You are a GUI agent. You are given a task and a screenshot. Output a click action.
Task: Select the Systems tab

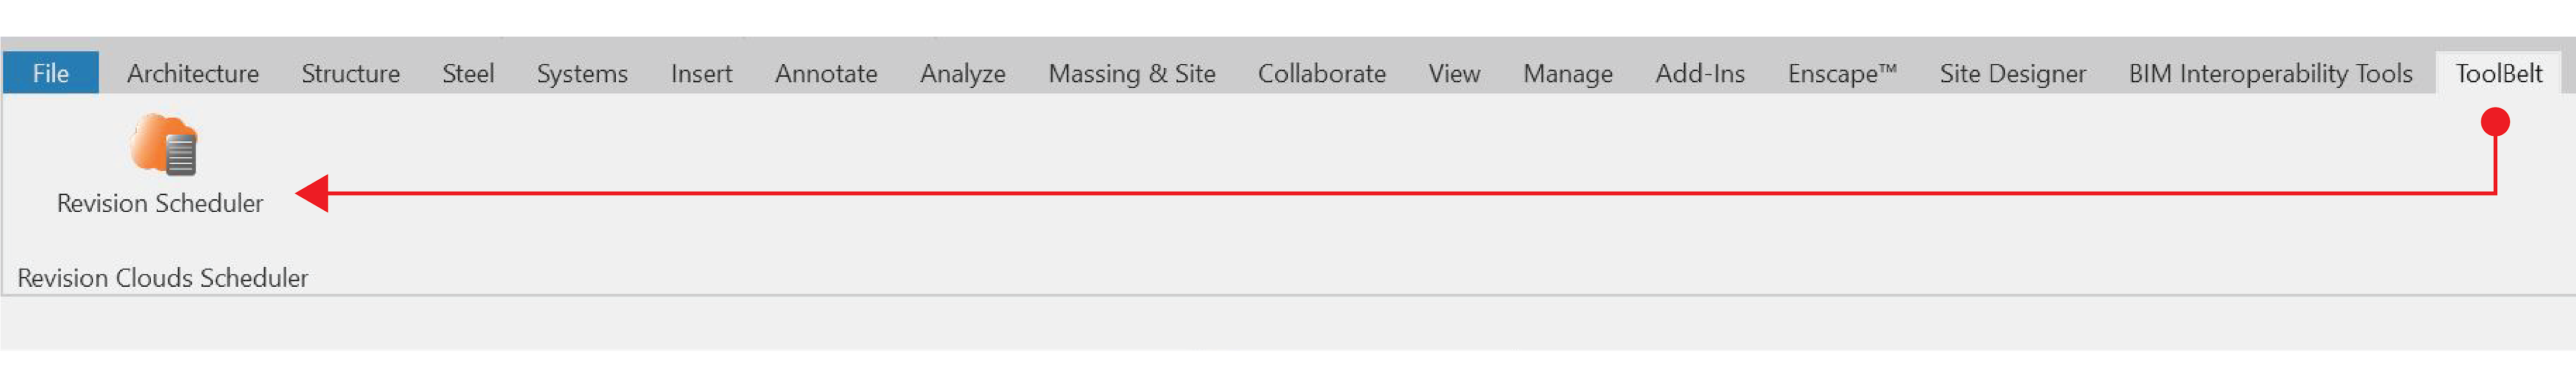pyautogui.click(x=581, y=73)
